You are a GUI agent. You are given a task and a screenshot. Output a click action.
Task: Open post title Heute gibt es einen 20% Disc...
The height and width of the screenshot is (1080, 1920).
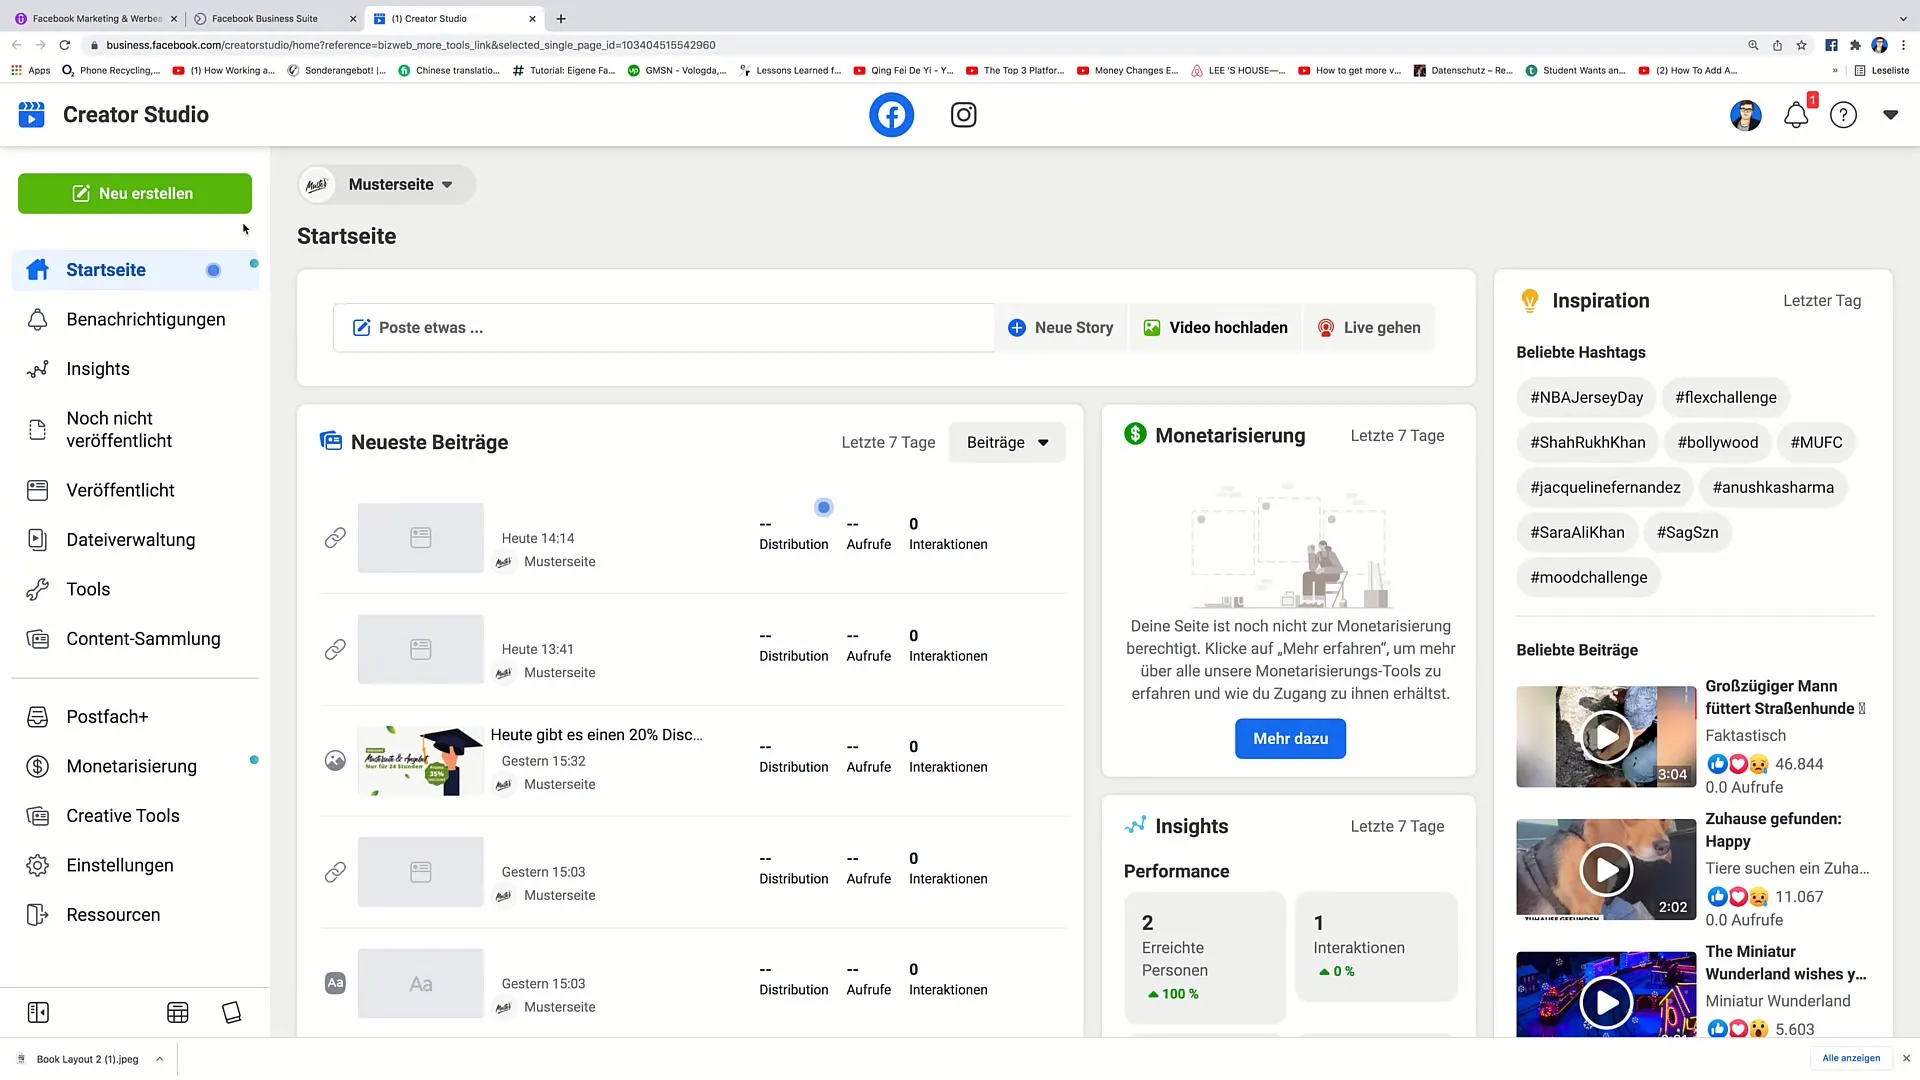pyautogui.click(x=596, y=735)
